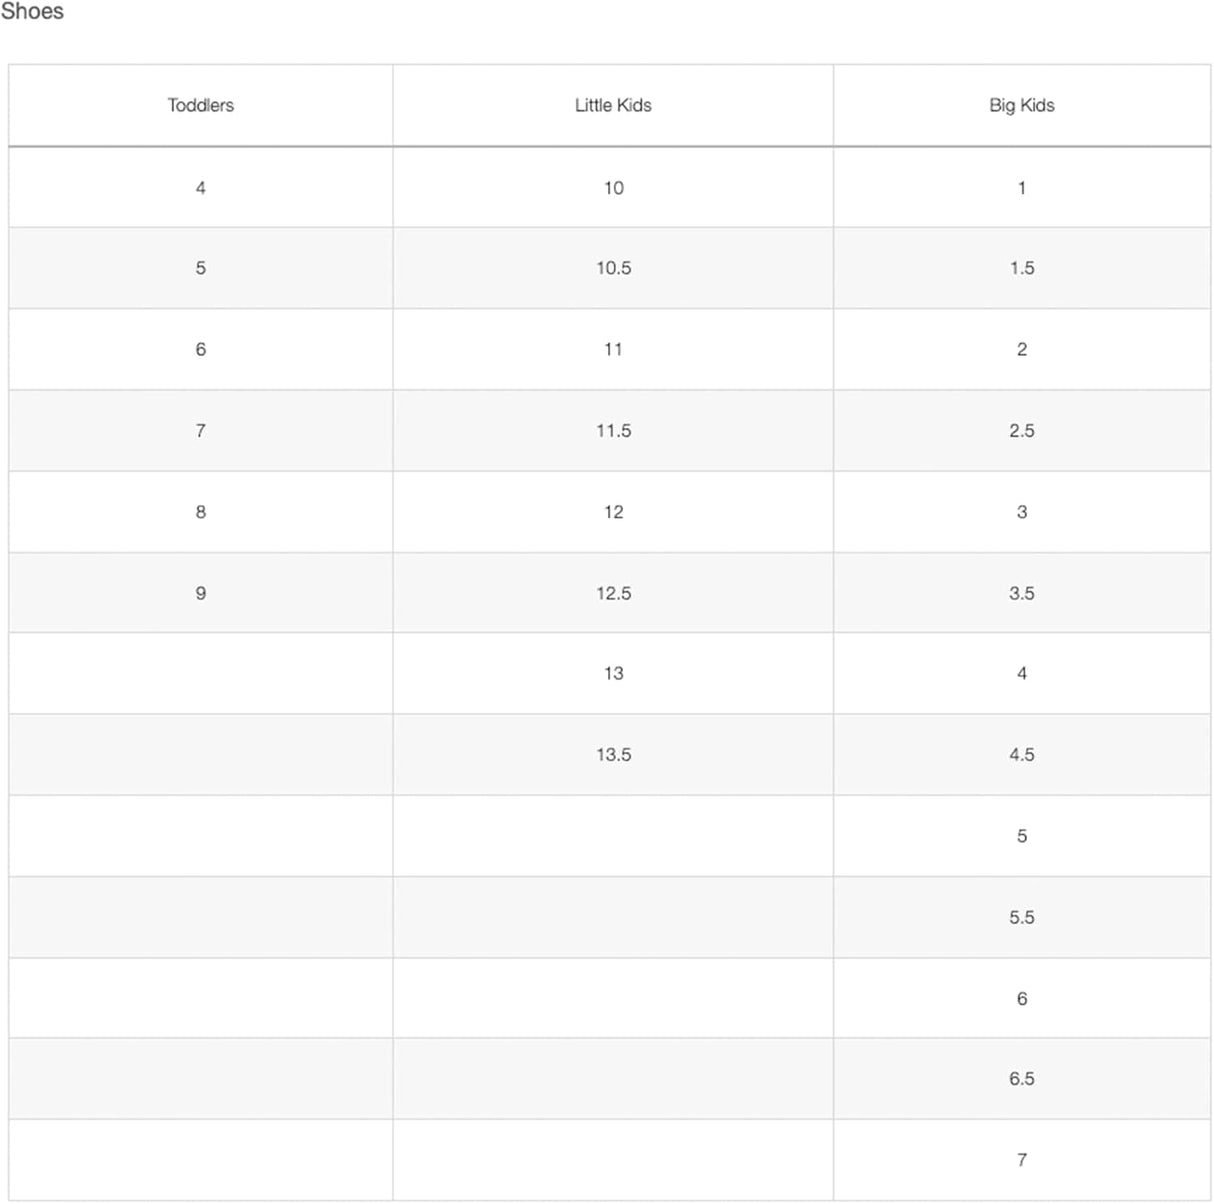The image size is (1214, 1204).
Task: Choose size 3.5 in Big Kids
Action: [x=1021, y=593]
